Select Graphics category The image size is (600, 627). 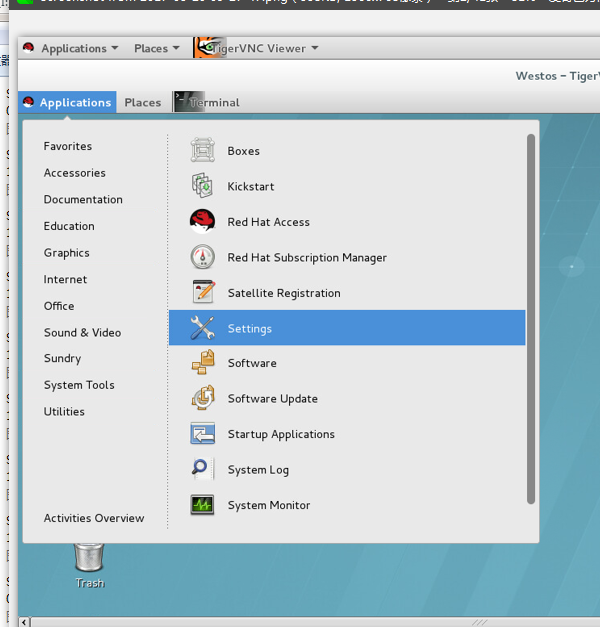tap(66, 253)
